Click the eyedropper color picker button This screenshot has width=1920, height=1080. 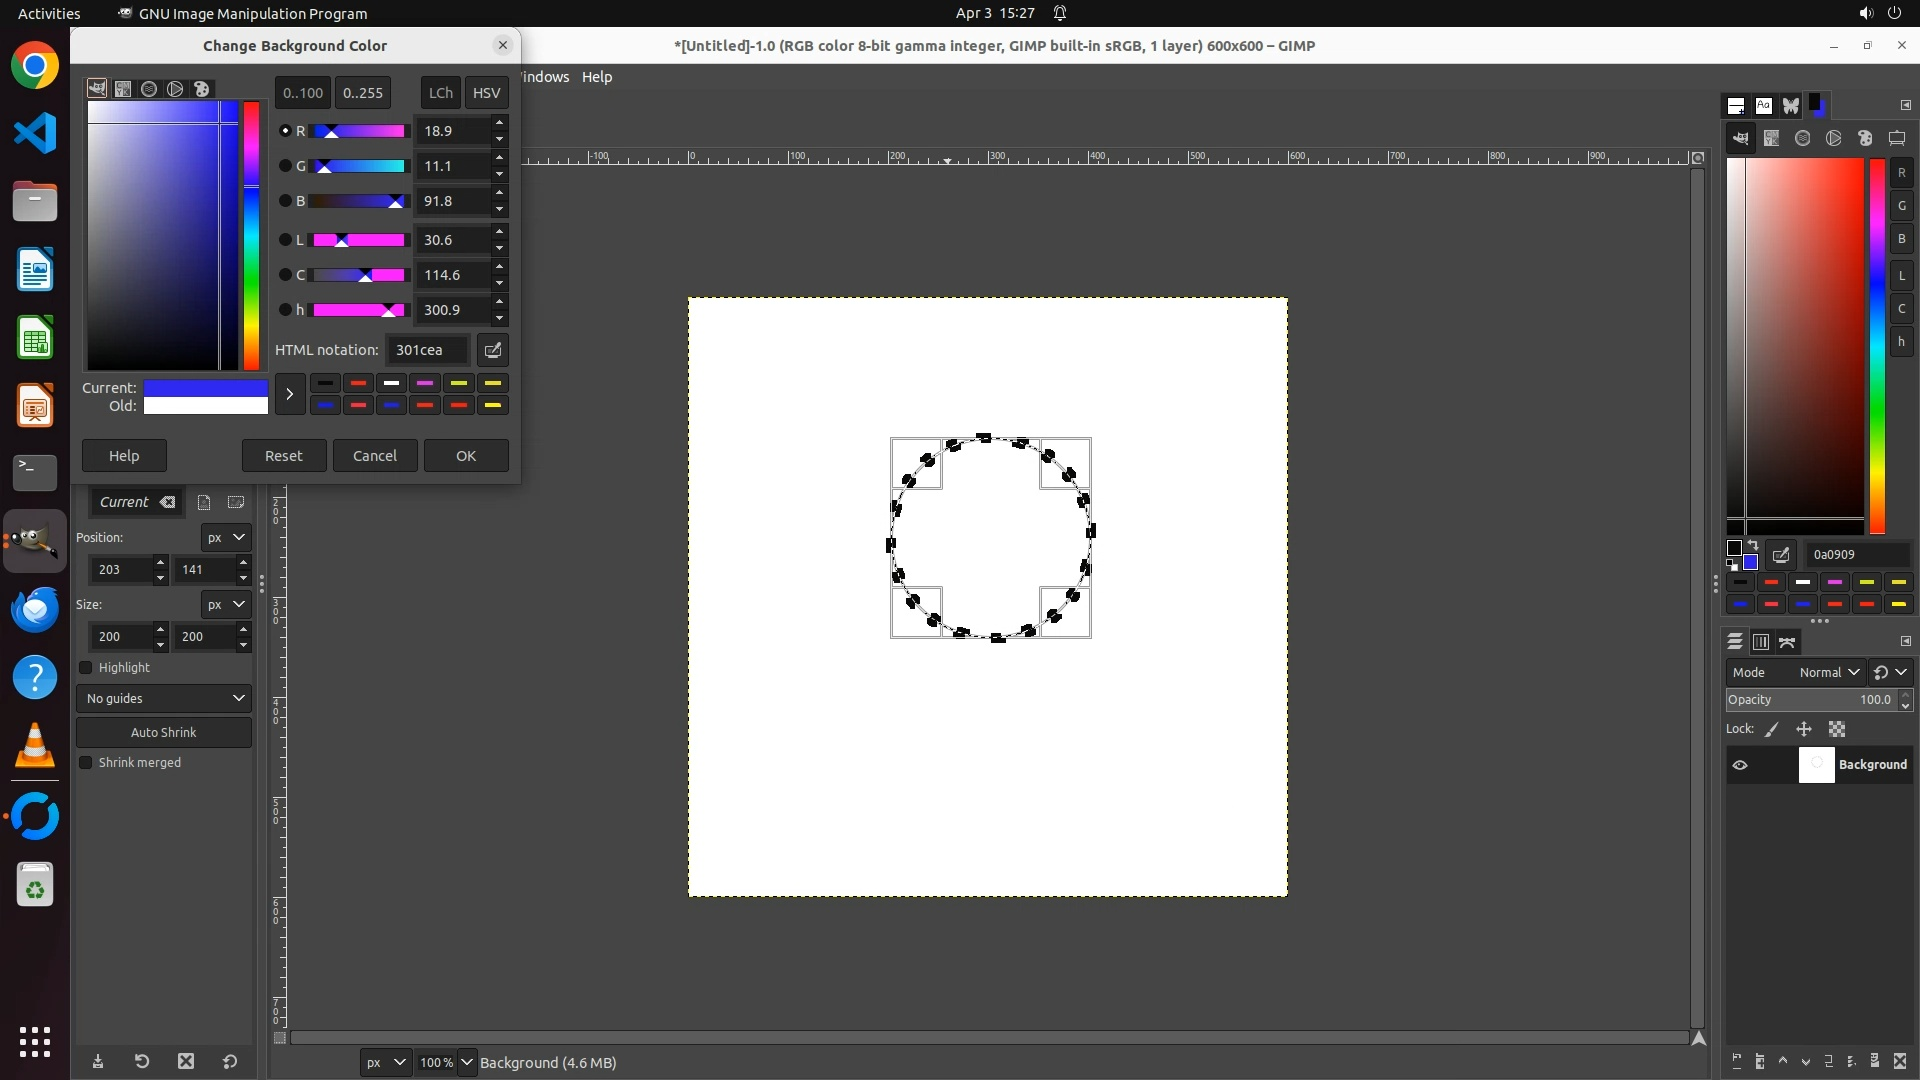click(x=493, y=350)
